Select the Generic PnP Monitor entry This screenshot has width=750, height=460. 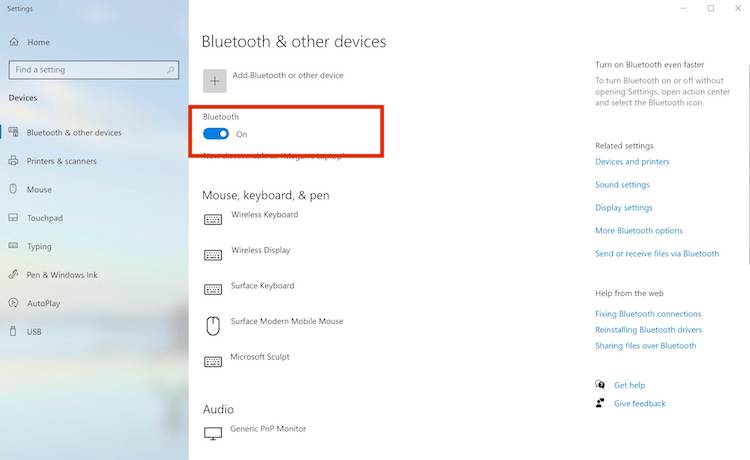tap(268, 428)
